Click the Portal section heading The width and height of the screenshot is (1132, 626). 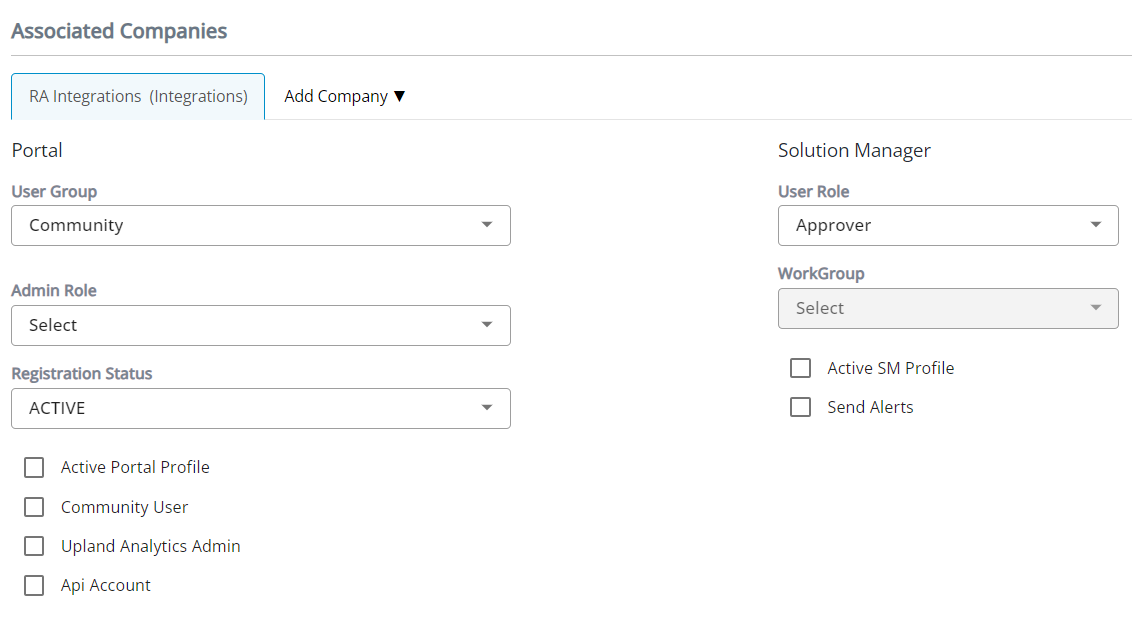point(37,150)
